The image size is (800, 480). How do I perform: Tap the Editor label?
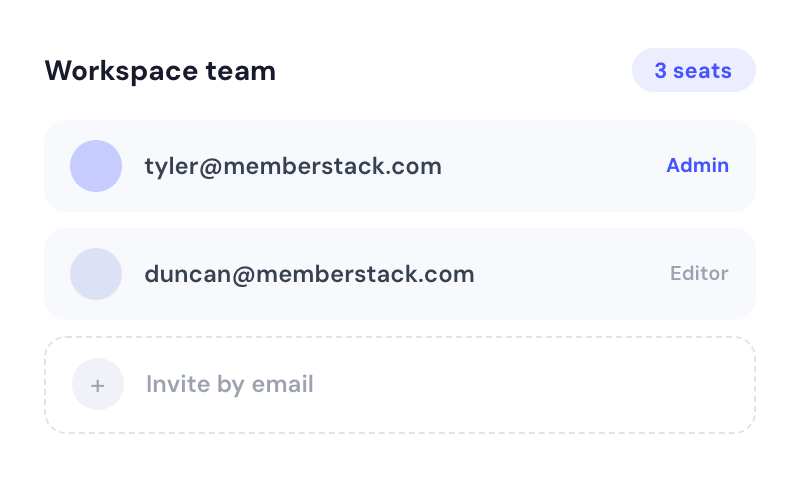699,273
